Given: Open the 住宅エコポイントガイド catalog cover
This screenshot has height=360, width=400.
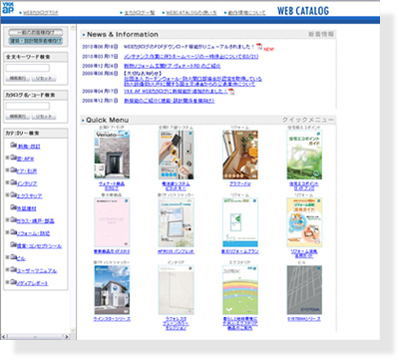Looking at the screenshot, I should point(304,155).
